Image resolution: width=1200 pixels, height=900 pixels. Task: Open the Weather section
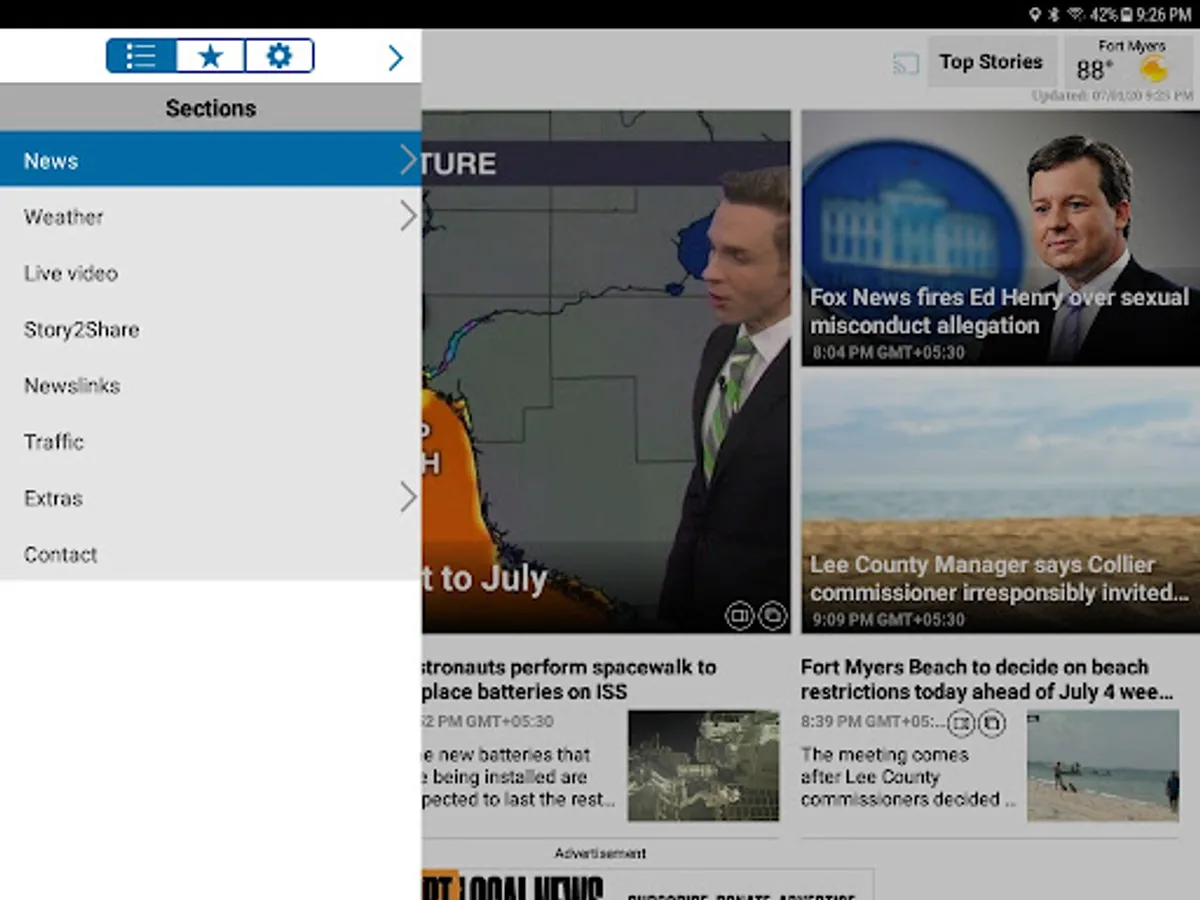pos(210,216)
